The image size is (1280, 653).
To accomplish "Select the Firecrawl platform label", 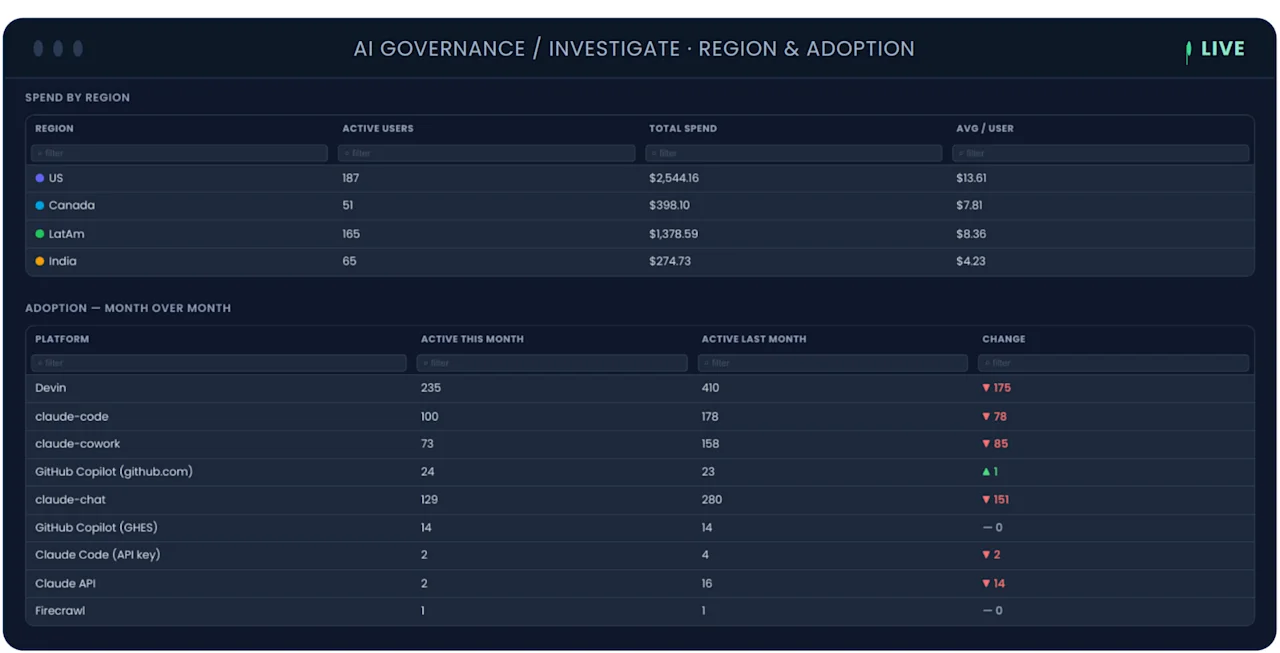I will [60, 611].
